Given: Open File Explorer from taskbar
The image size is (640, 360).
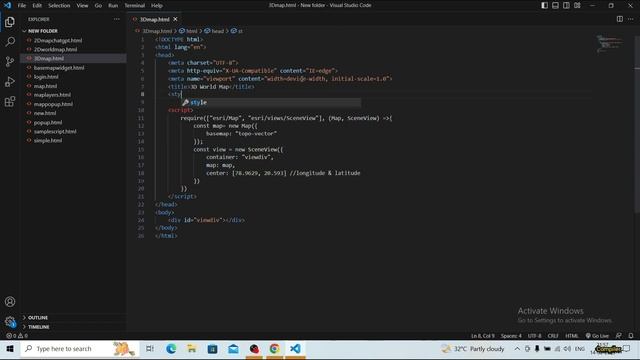Looking at the screenshot, I should pos(191,349).
